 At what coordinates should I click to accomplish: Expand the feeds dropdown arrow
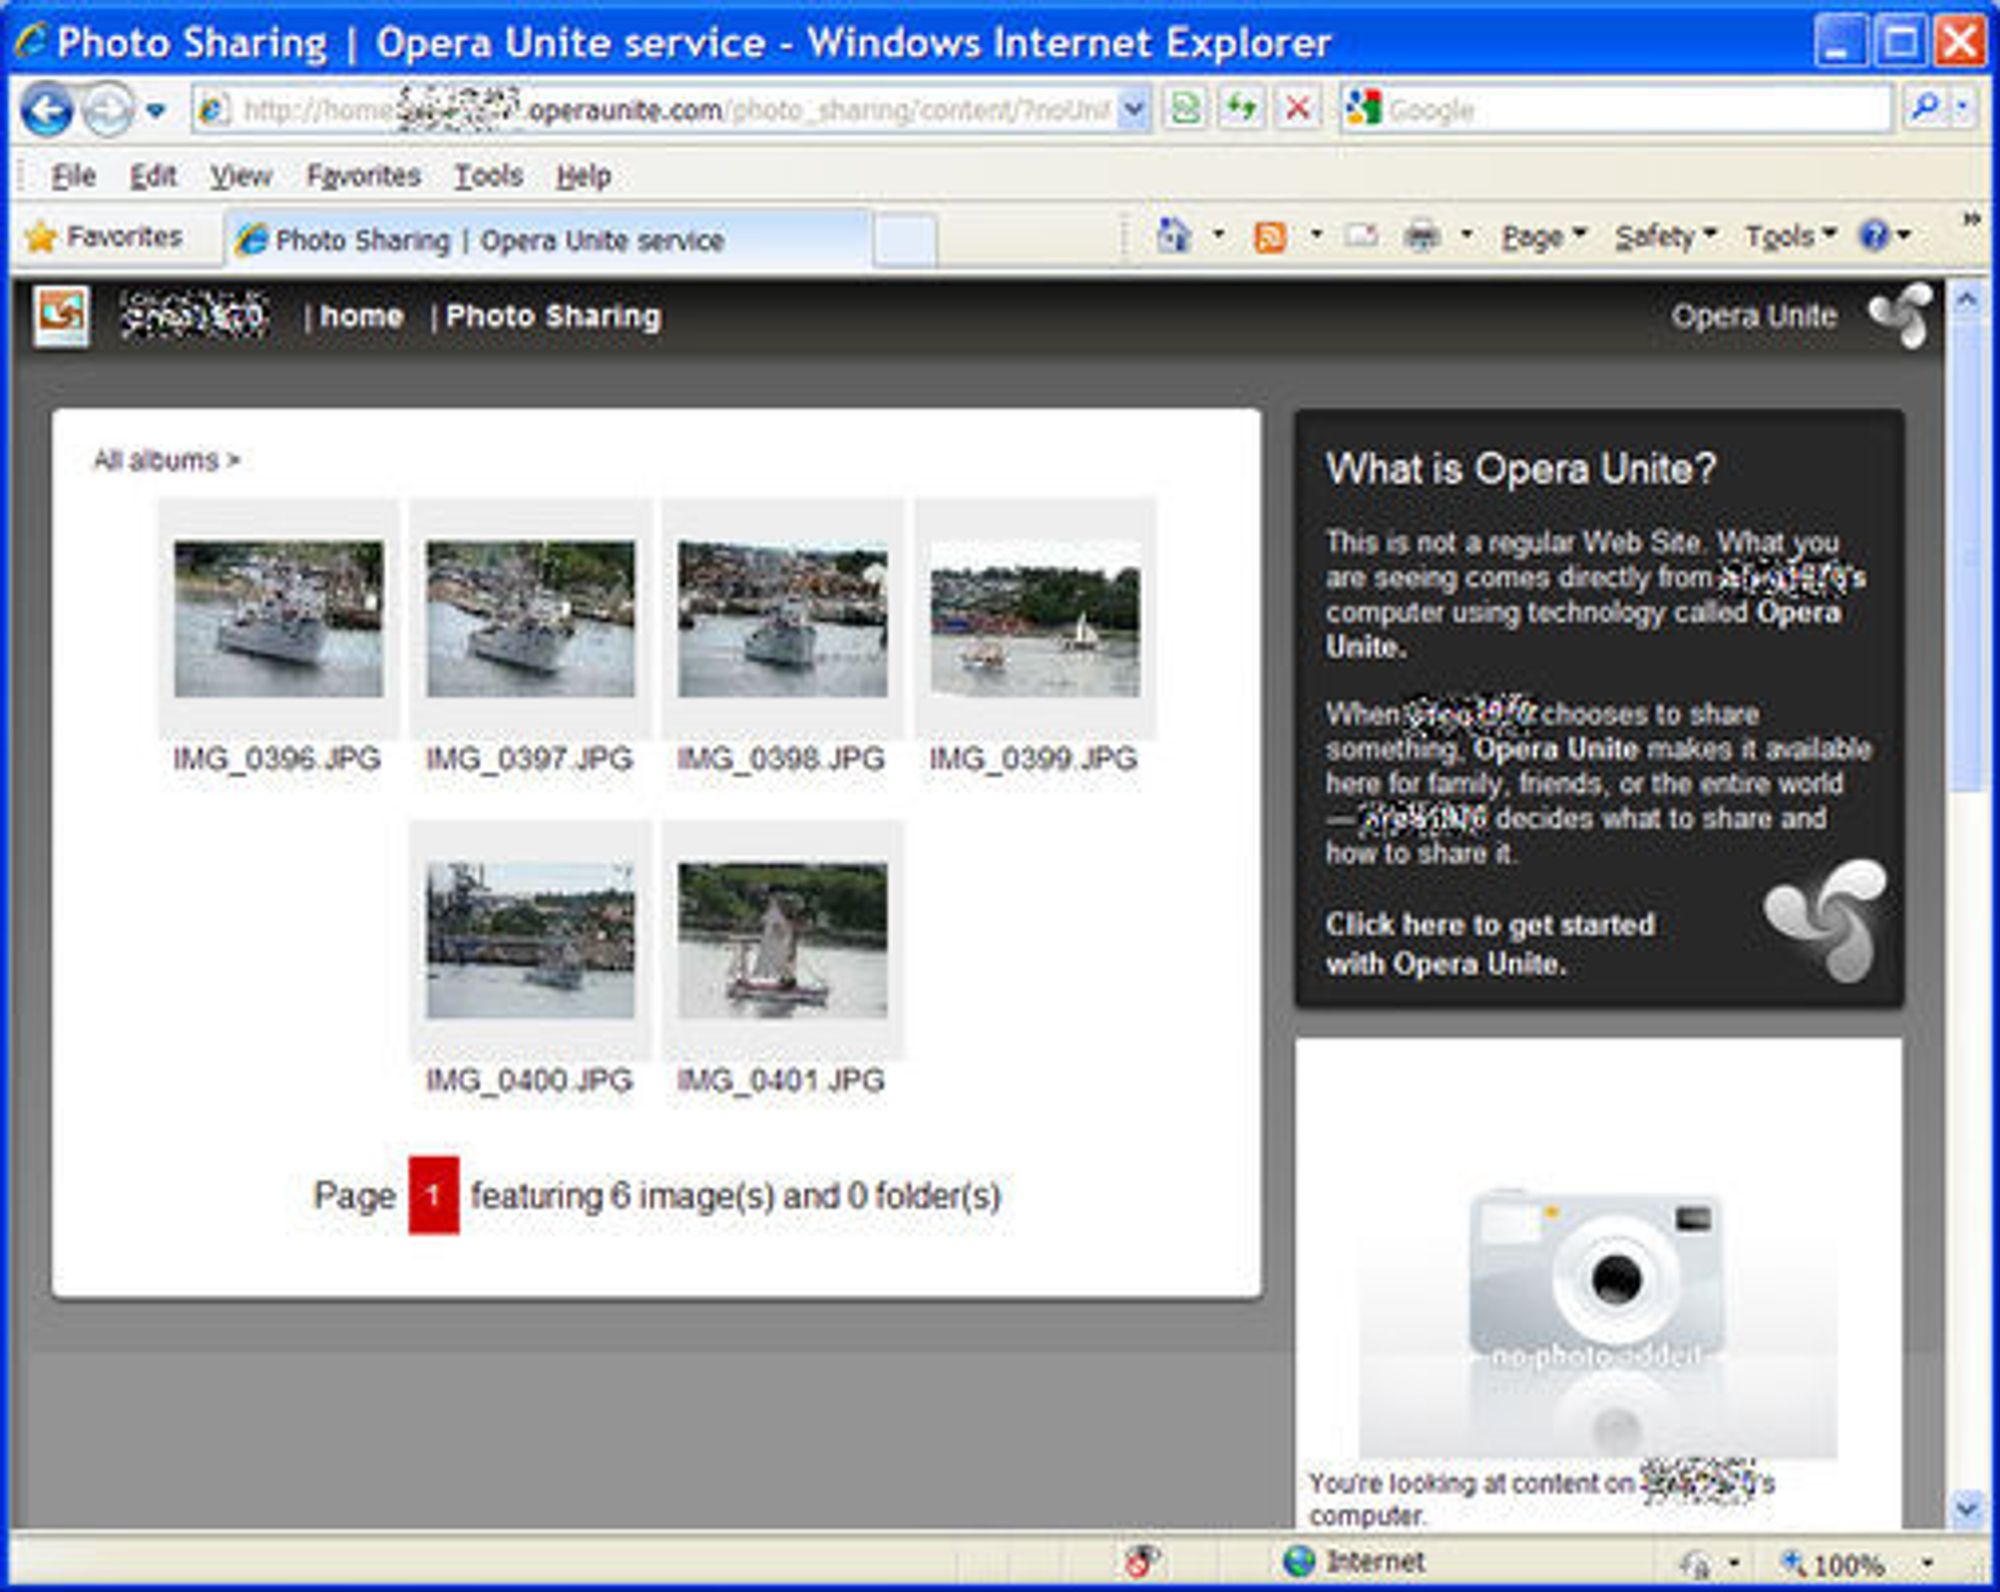point(1316,236)
